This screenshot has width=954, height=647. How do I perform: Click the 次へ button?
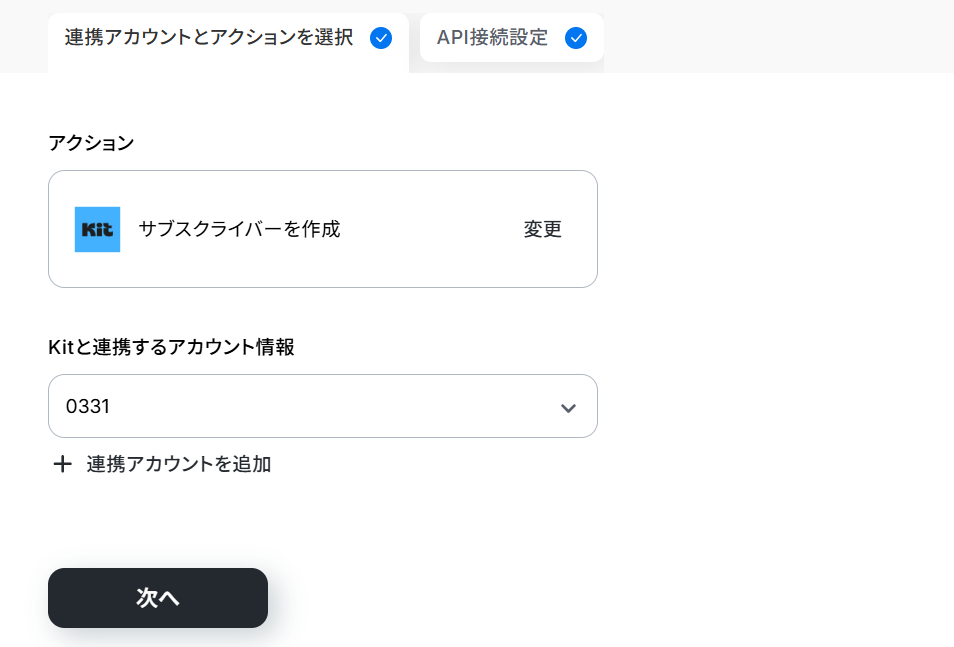click(x=158, y=598)
